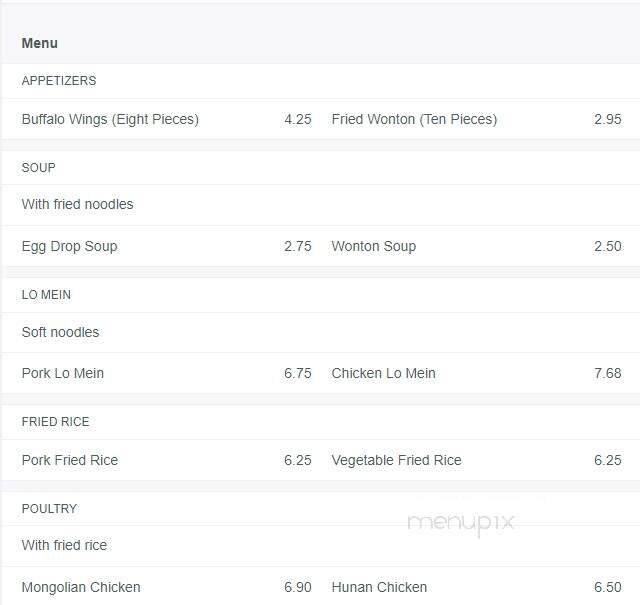Select Egg Drop Soup menu item
The width and height of the screenshot is (640, 605).
[x=69, y=246]
